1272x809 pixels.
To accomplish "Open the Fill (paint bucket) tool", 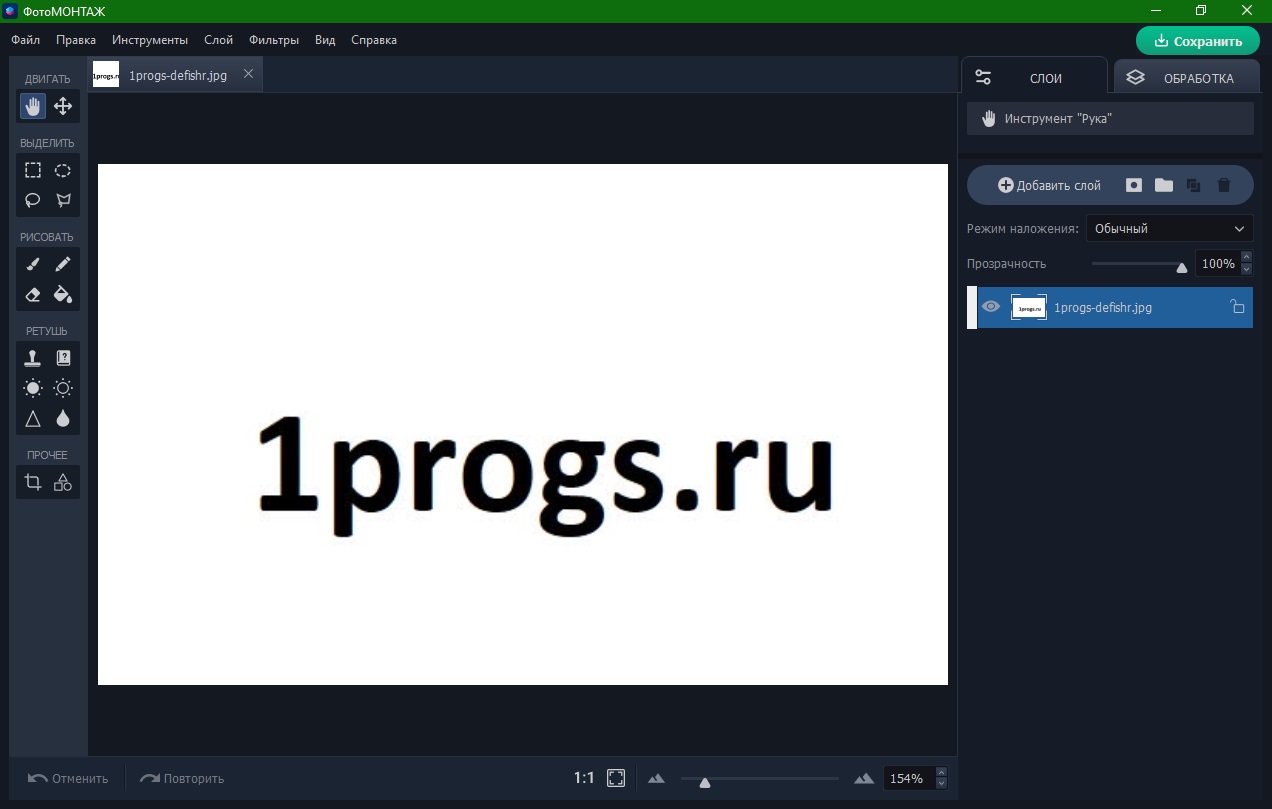I will coord(62,294).
